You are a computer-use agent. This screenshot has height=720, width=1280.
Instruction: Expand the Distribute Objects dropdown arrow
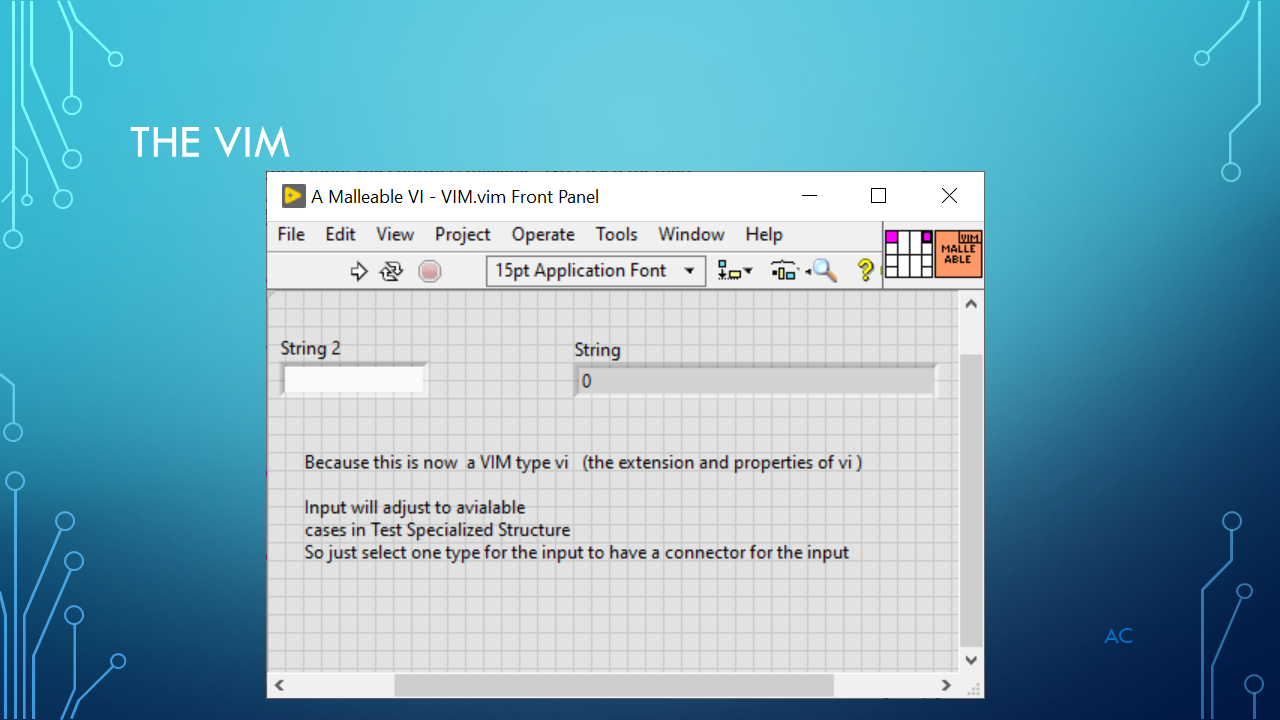click(x=798, y=270)
